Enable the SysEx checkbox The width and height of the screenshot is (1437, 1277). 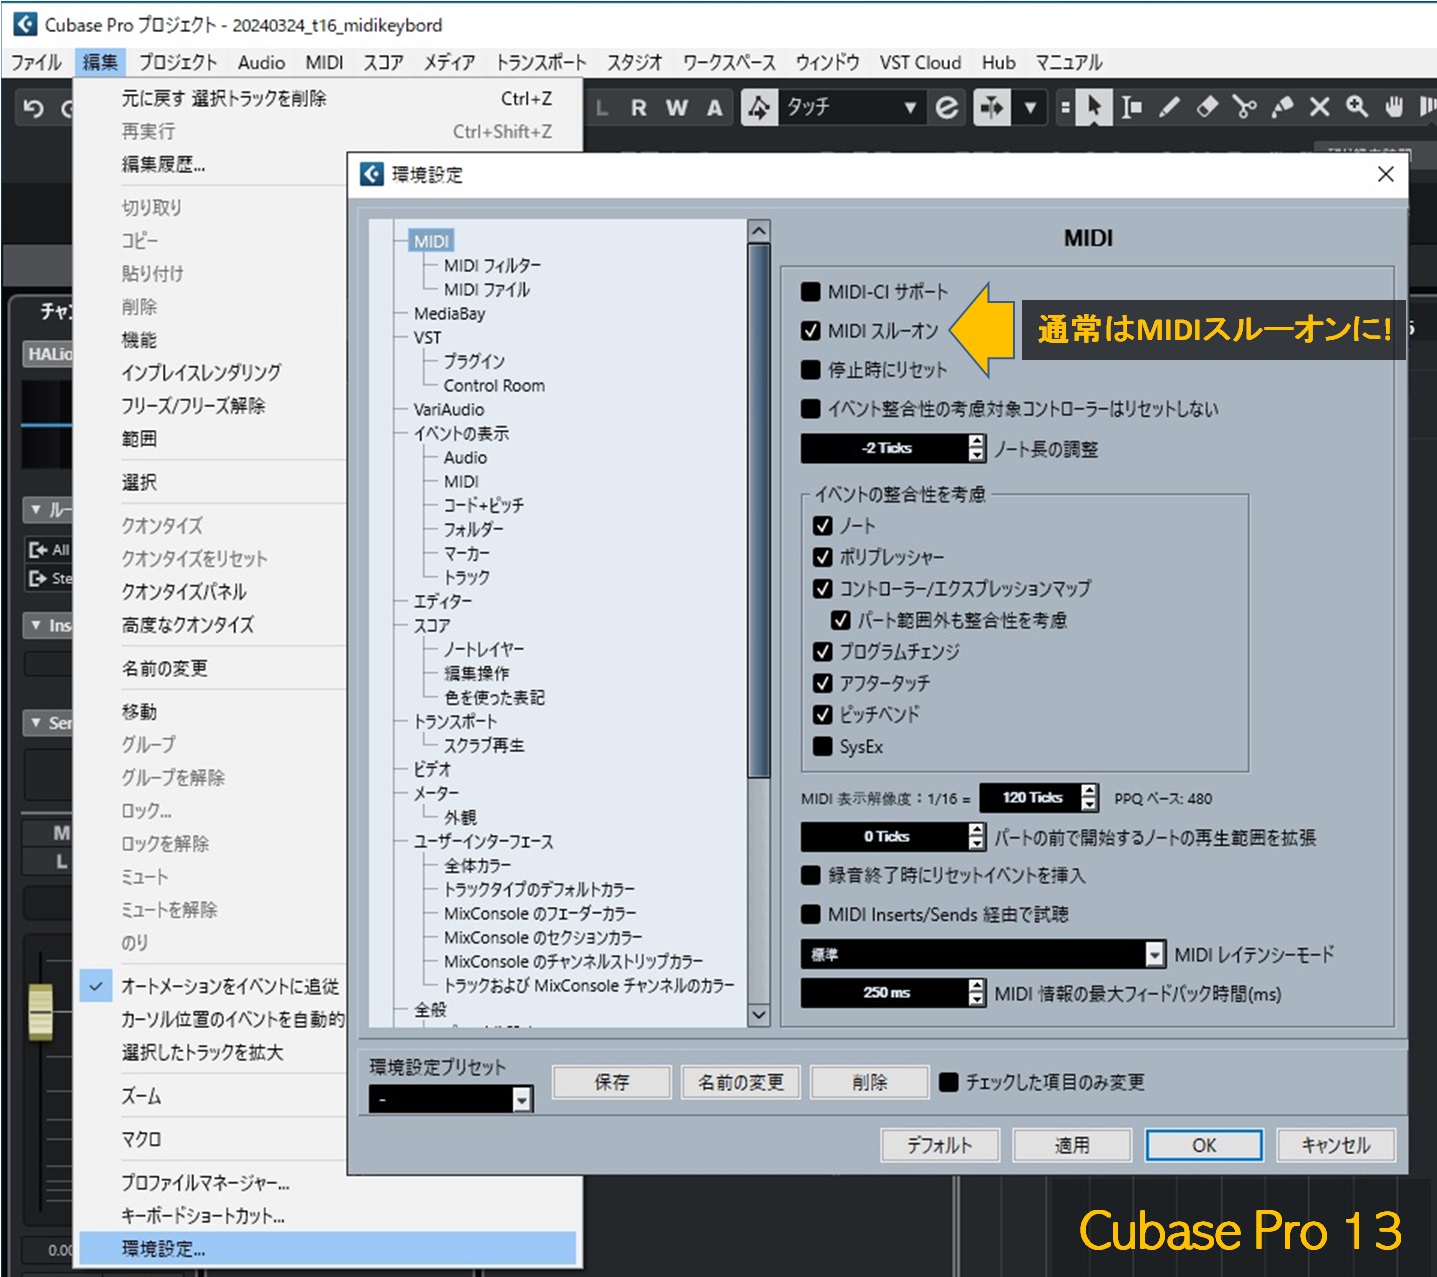[823, 746]
